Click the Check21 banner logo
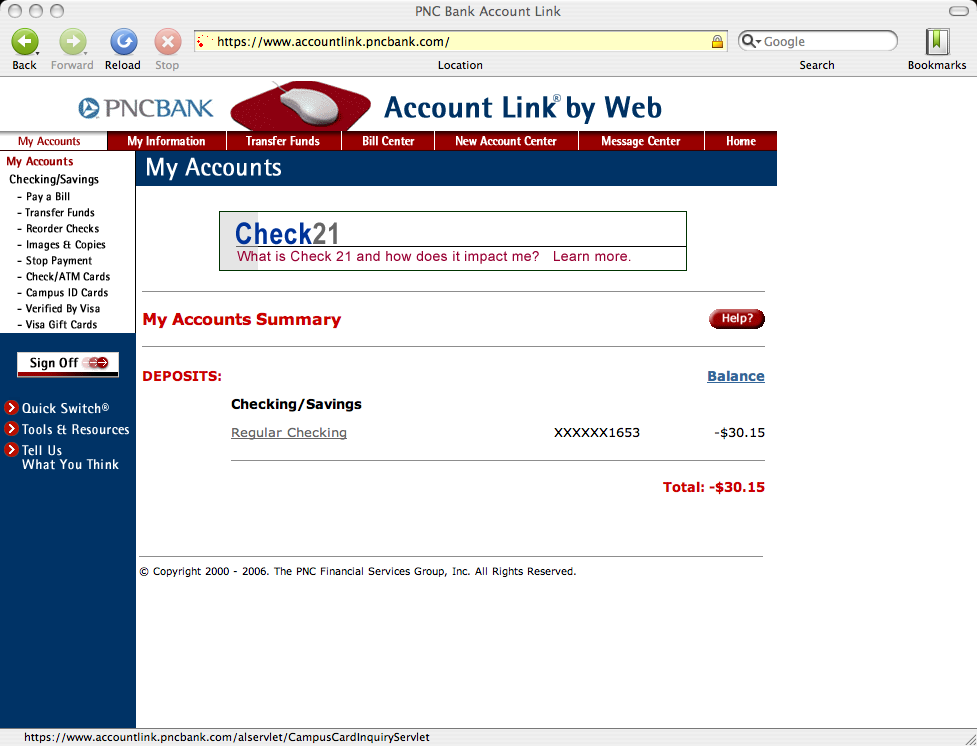The height and width of the screenshot is (746, 977). pyautogui.click(x=287, y=234)
